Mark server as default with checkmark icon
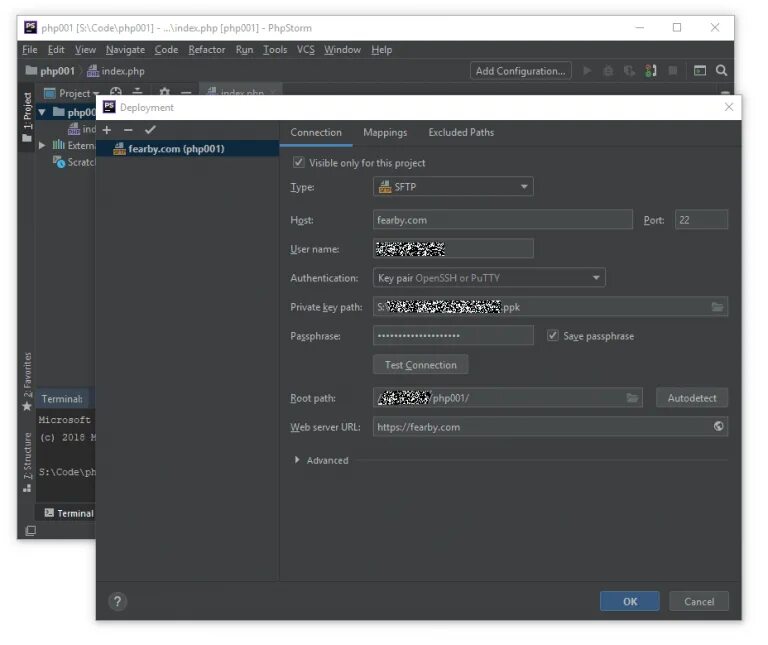This screenshot has width=768, height=645. pos(150,130)
